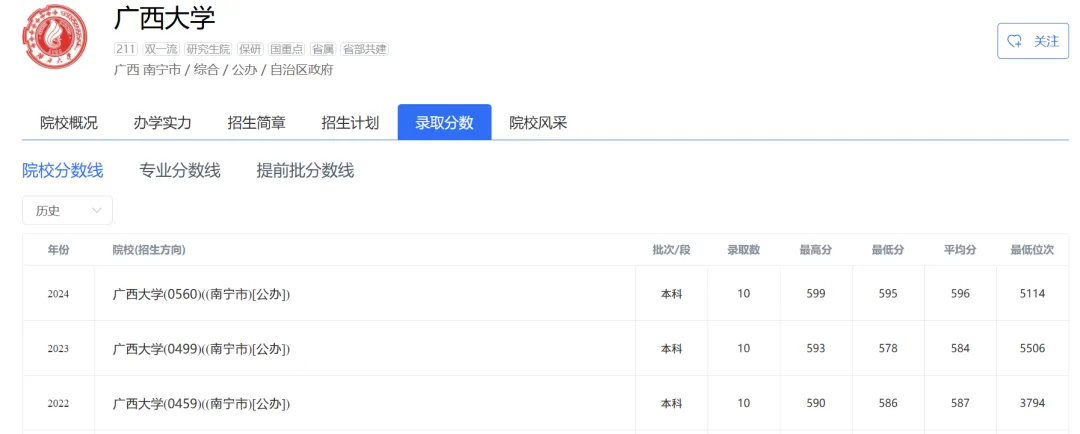The width and height of the screenshot is (1080, 434).
Task: Switch to 院校分数线 sub-tab
Action: pyautogui.click(x=63, y=171)
